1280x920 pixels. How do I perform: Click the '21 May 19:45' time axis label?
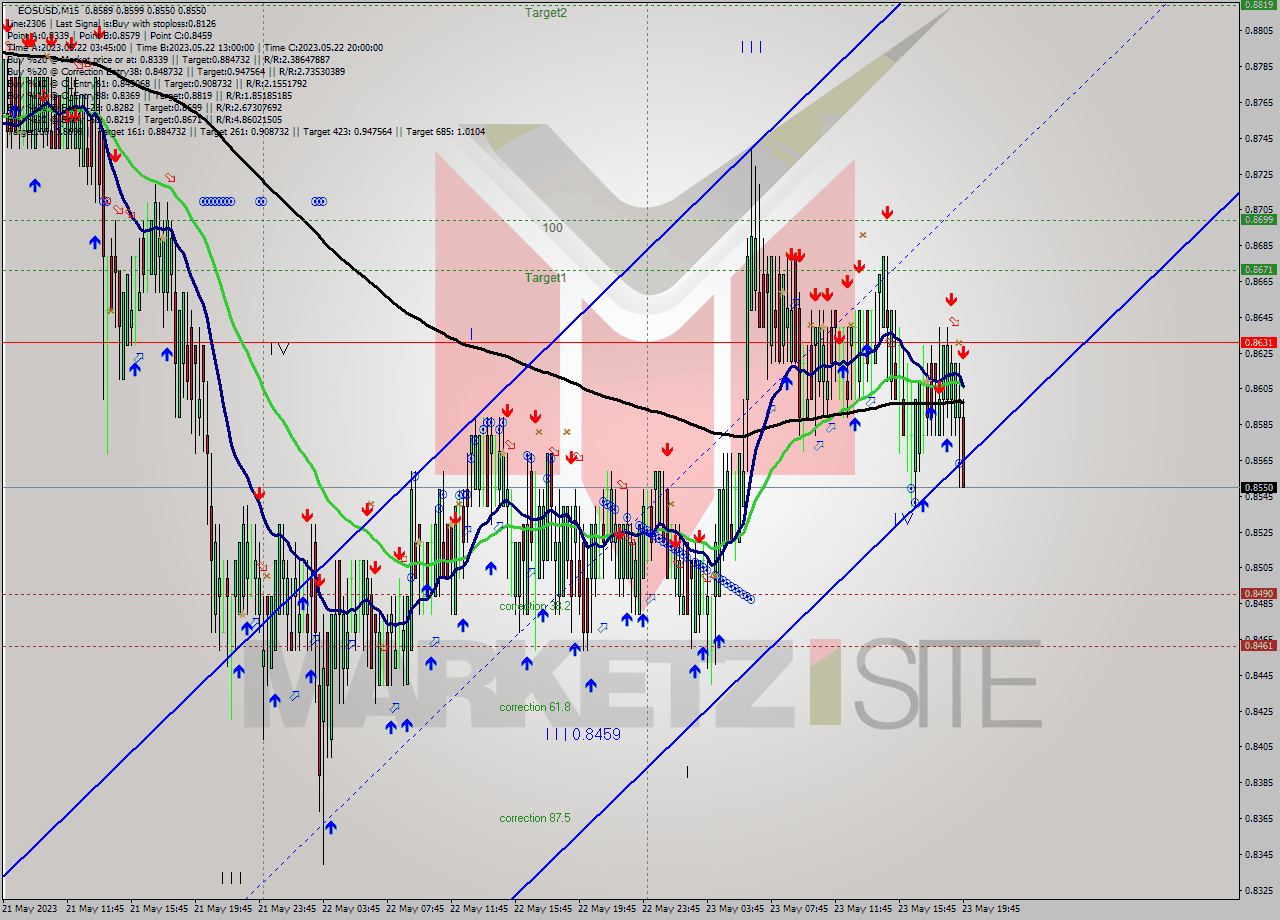click(223, 909)
